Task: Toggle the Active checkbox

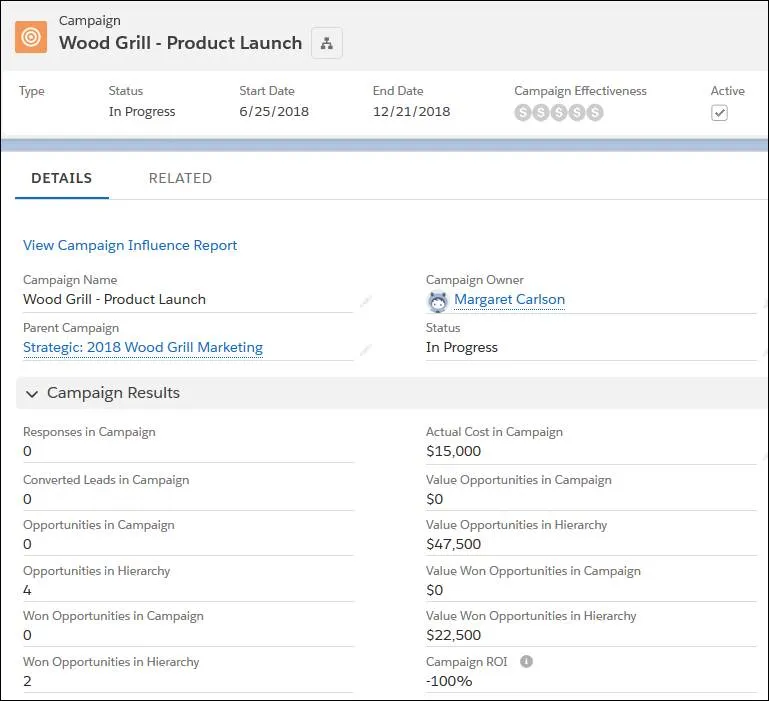Action: click(x=719, y=113)
